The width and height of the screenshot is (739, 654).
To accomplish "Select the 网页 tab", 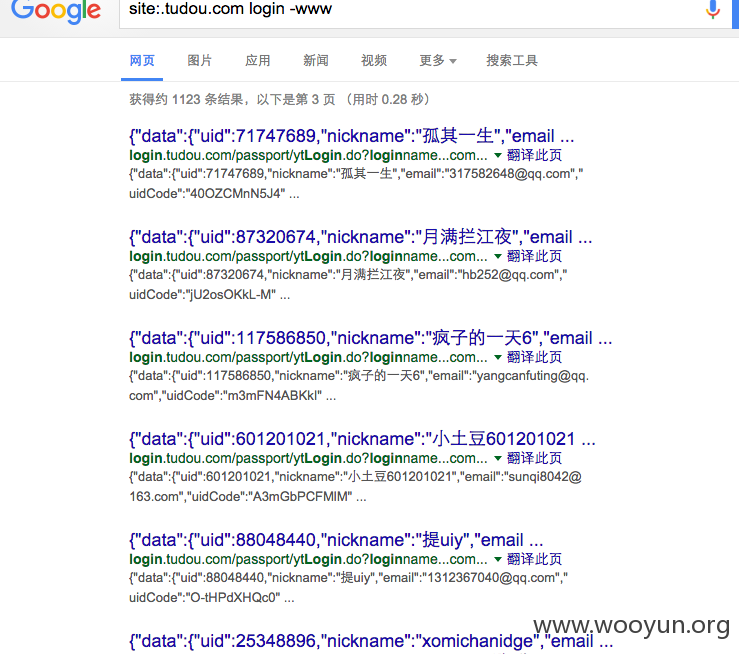I will [142, 60].
